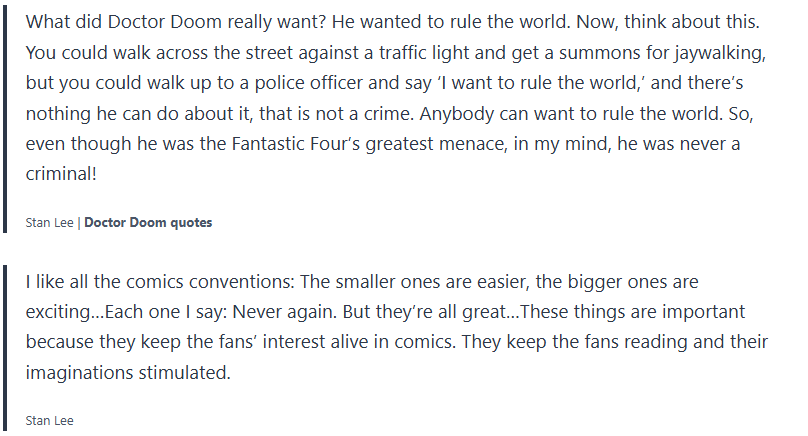Click Stan Lee under the comics conventions quote

point(49,421)
